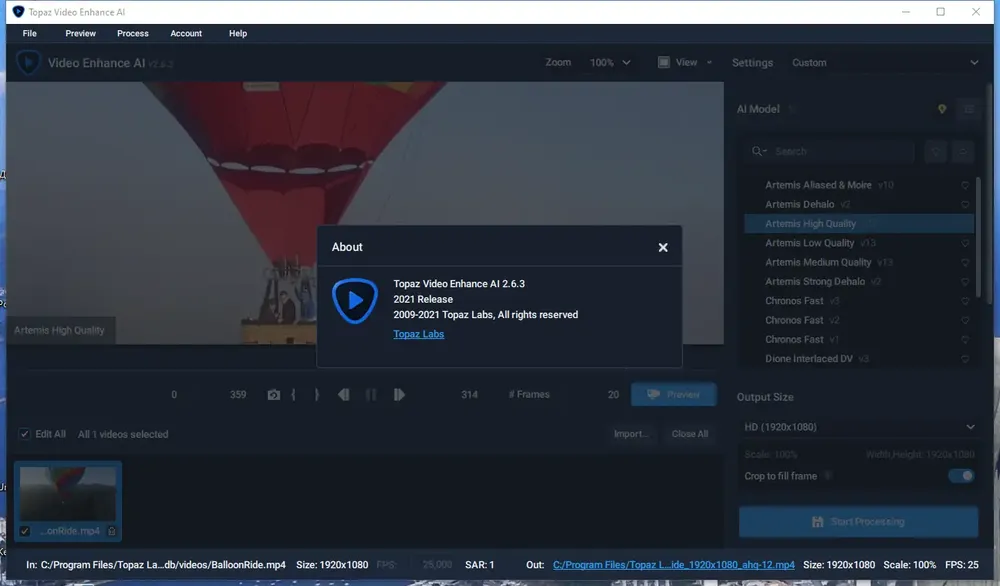The width and height of the screenshot is (1000, 586).
Task: Open the Account menu
Action: [x=186, y=33]
